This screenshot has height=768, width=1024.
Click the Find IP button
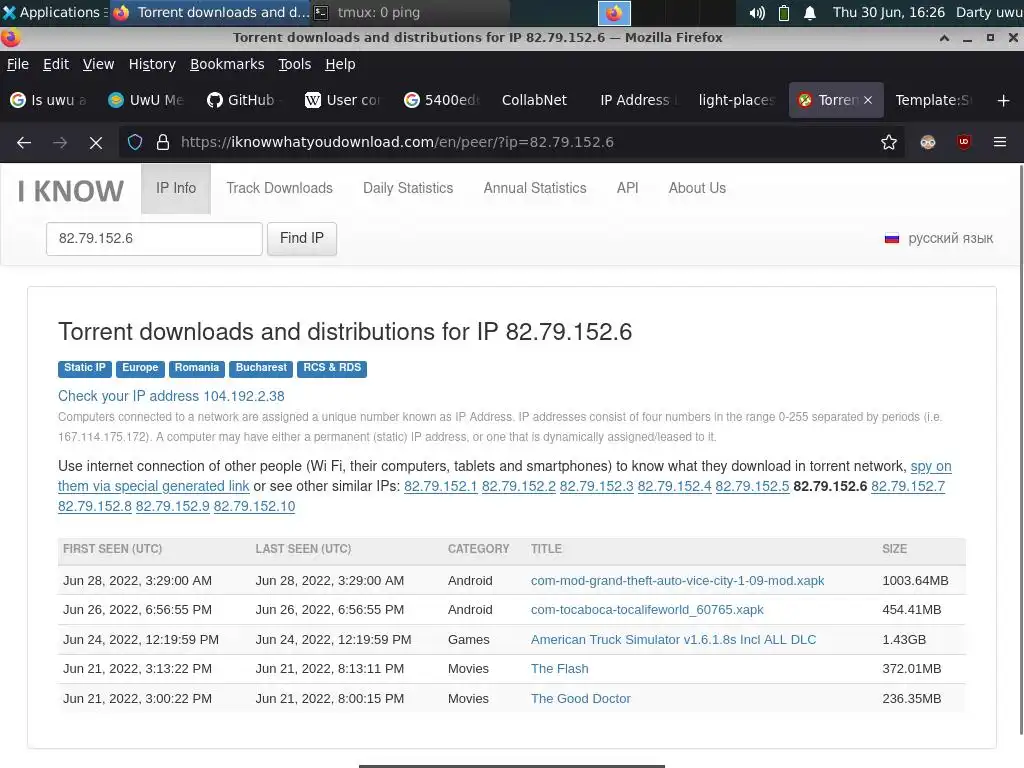(x=302, y=238)
